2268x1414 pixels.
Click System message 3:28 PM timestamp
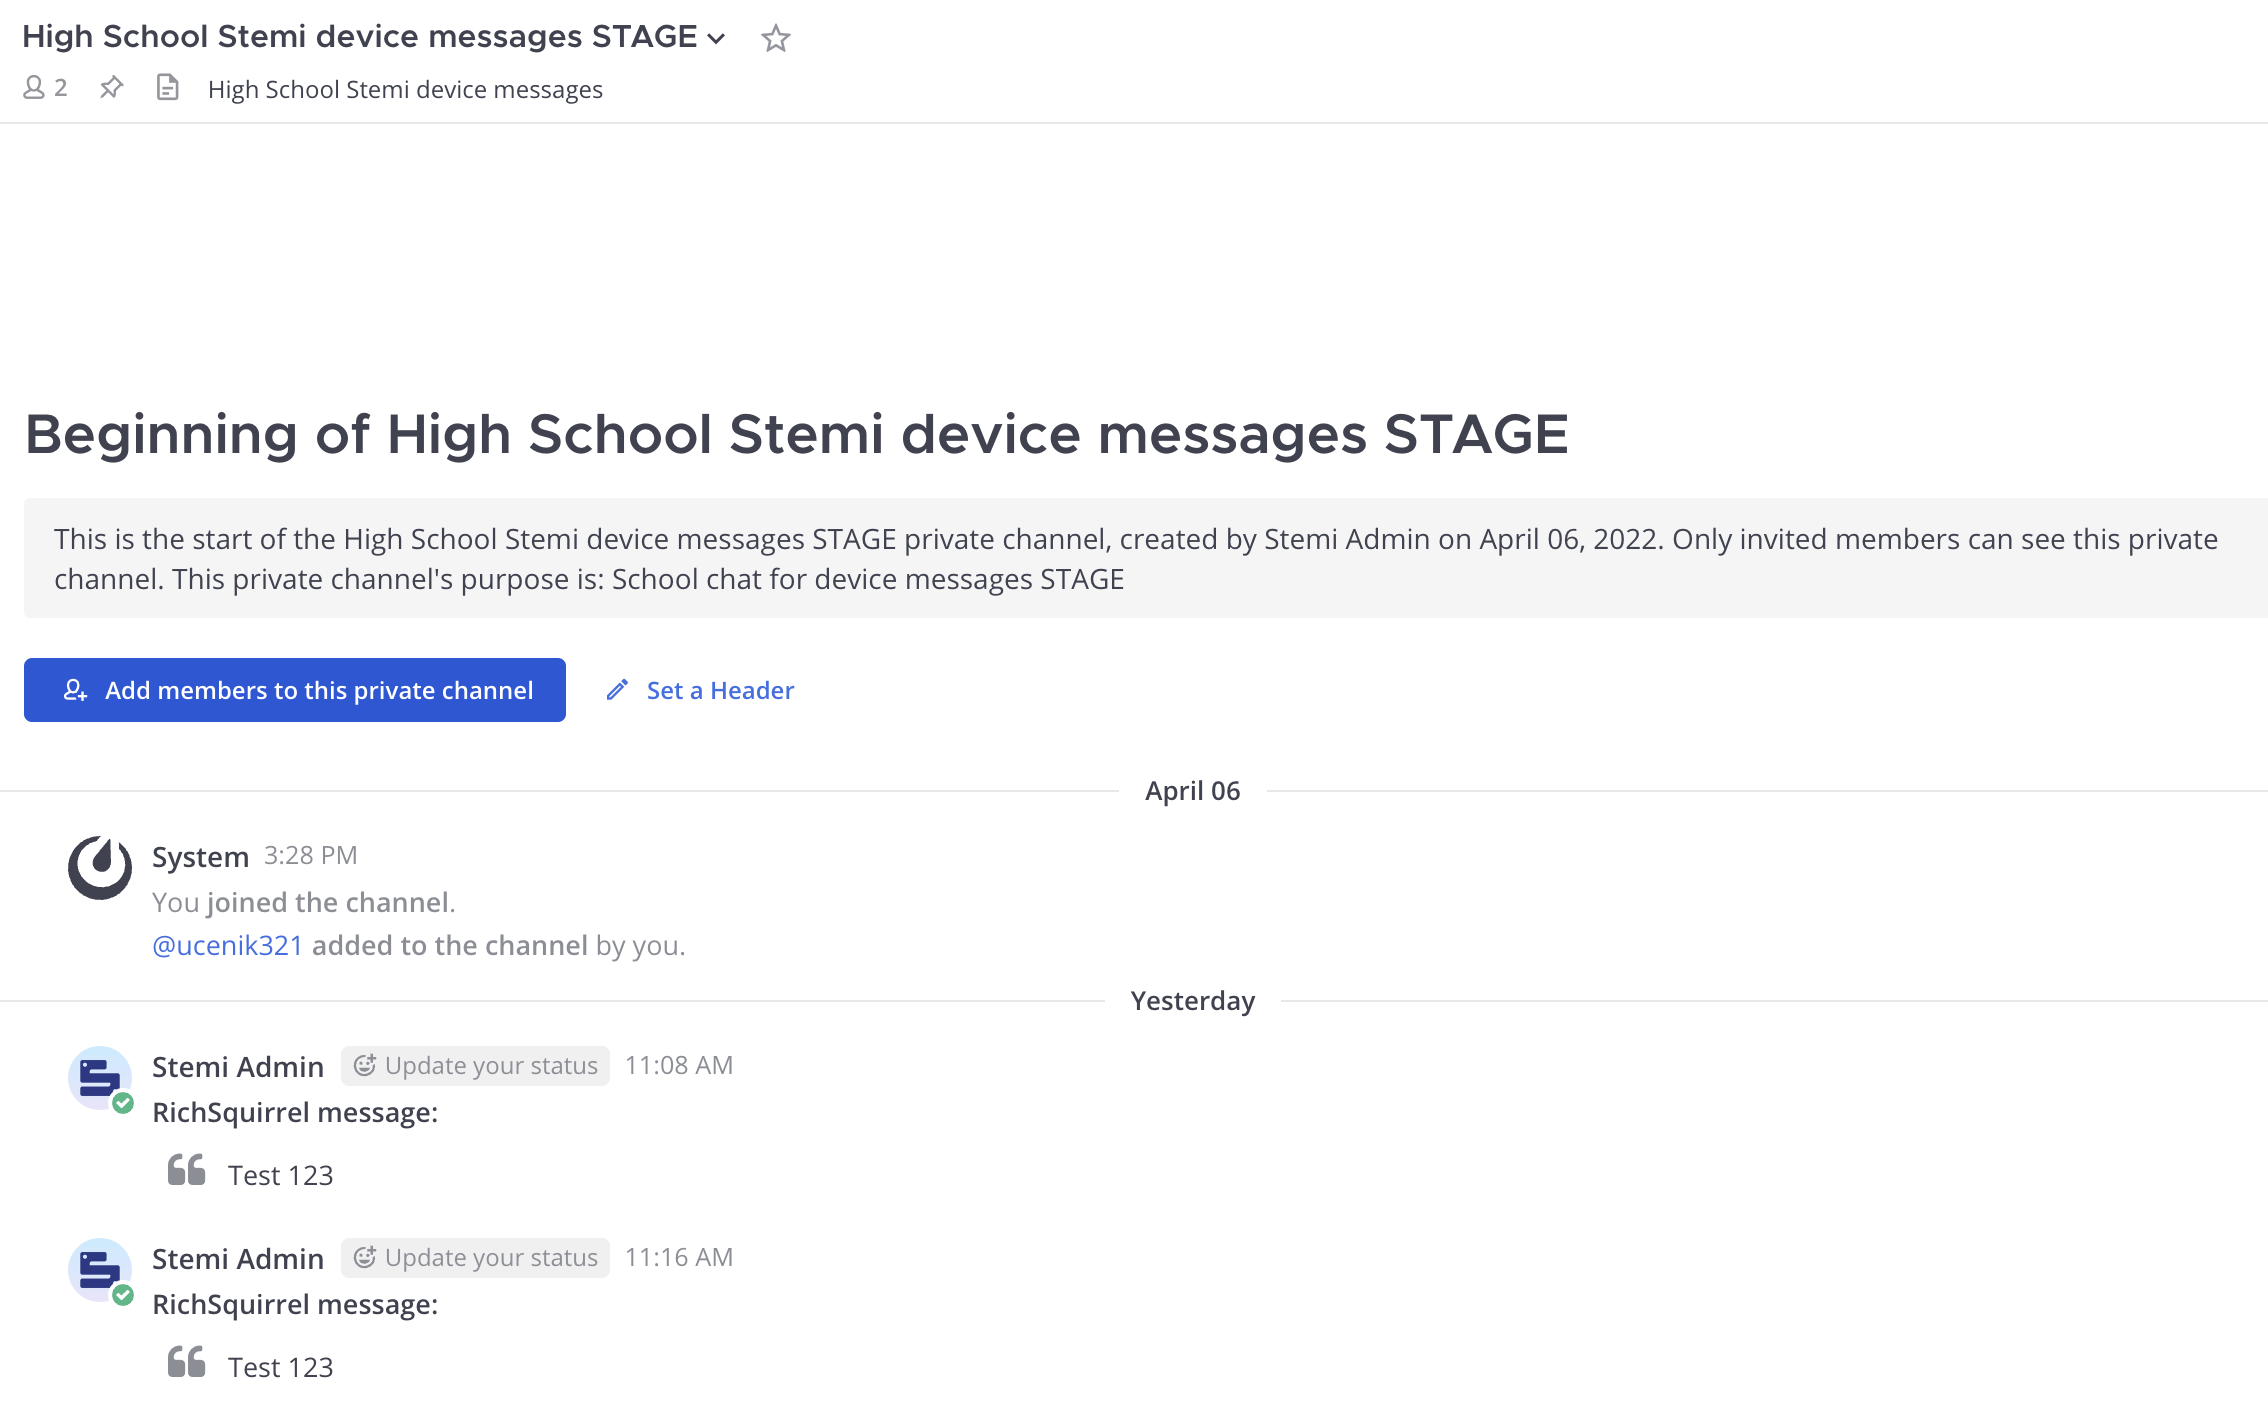310,856
